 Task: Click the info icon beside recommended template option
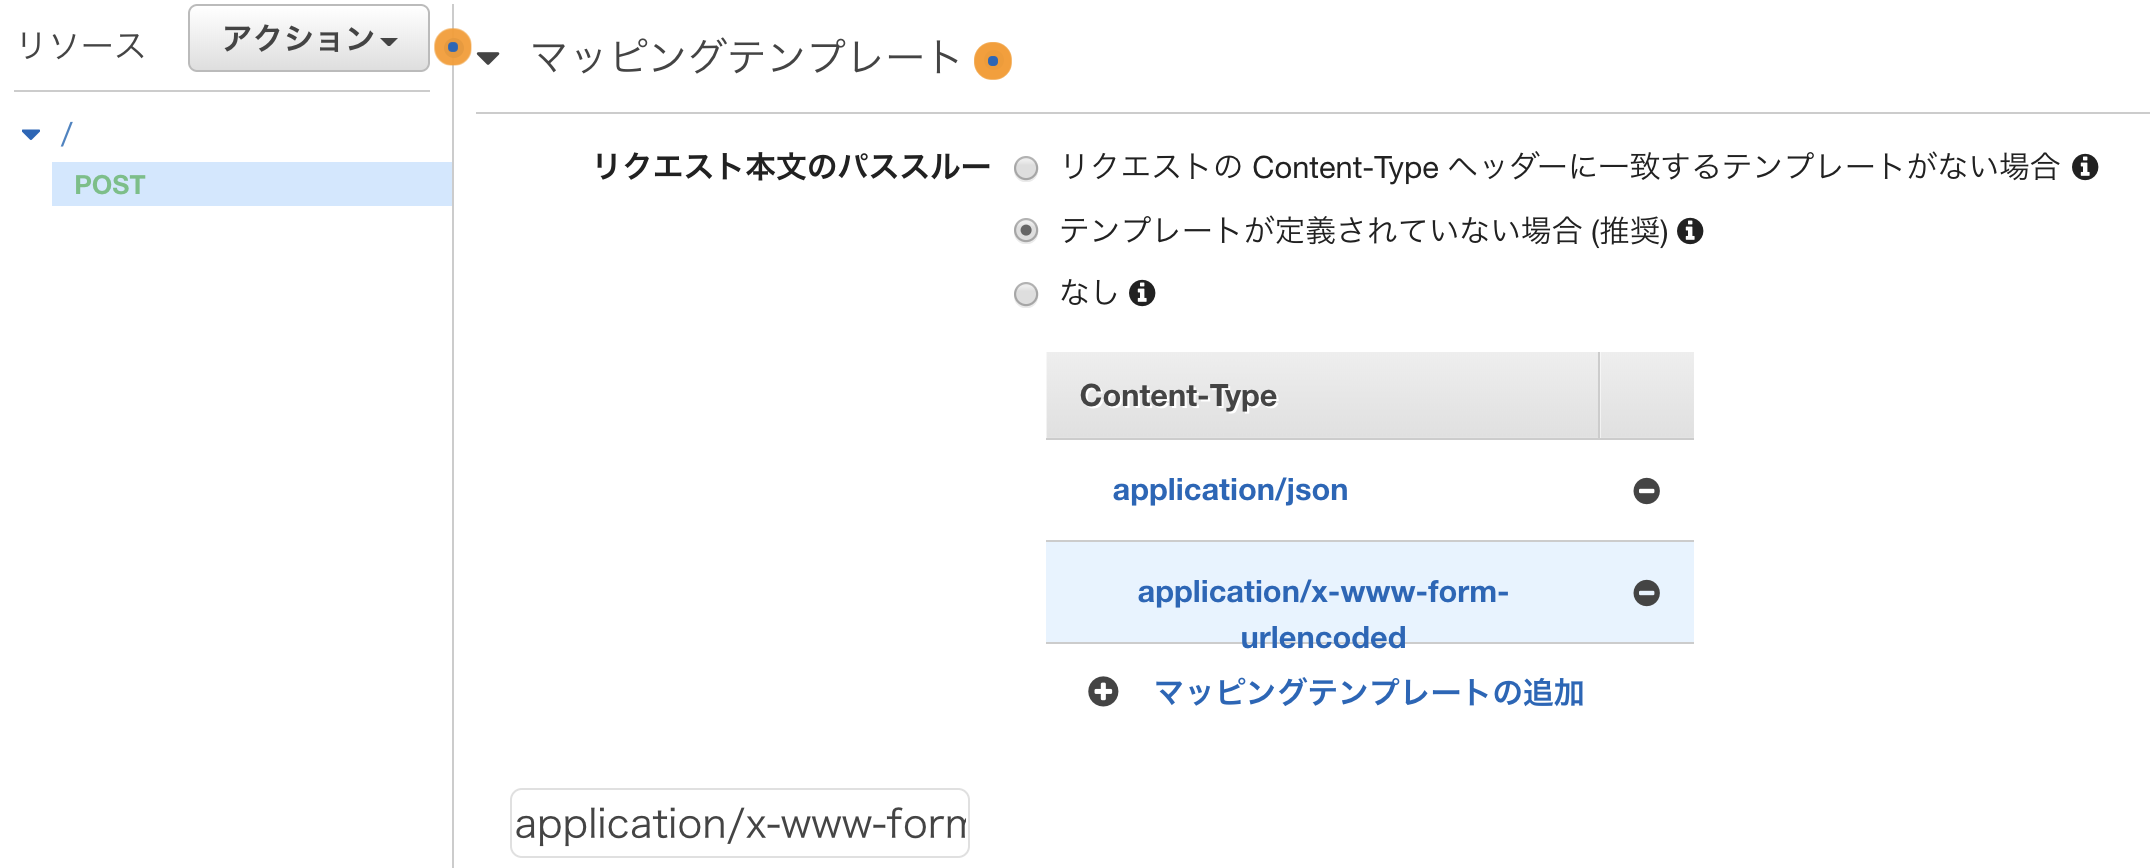[1690, 231]
